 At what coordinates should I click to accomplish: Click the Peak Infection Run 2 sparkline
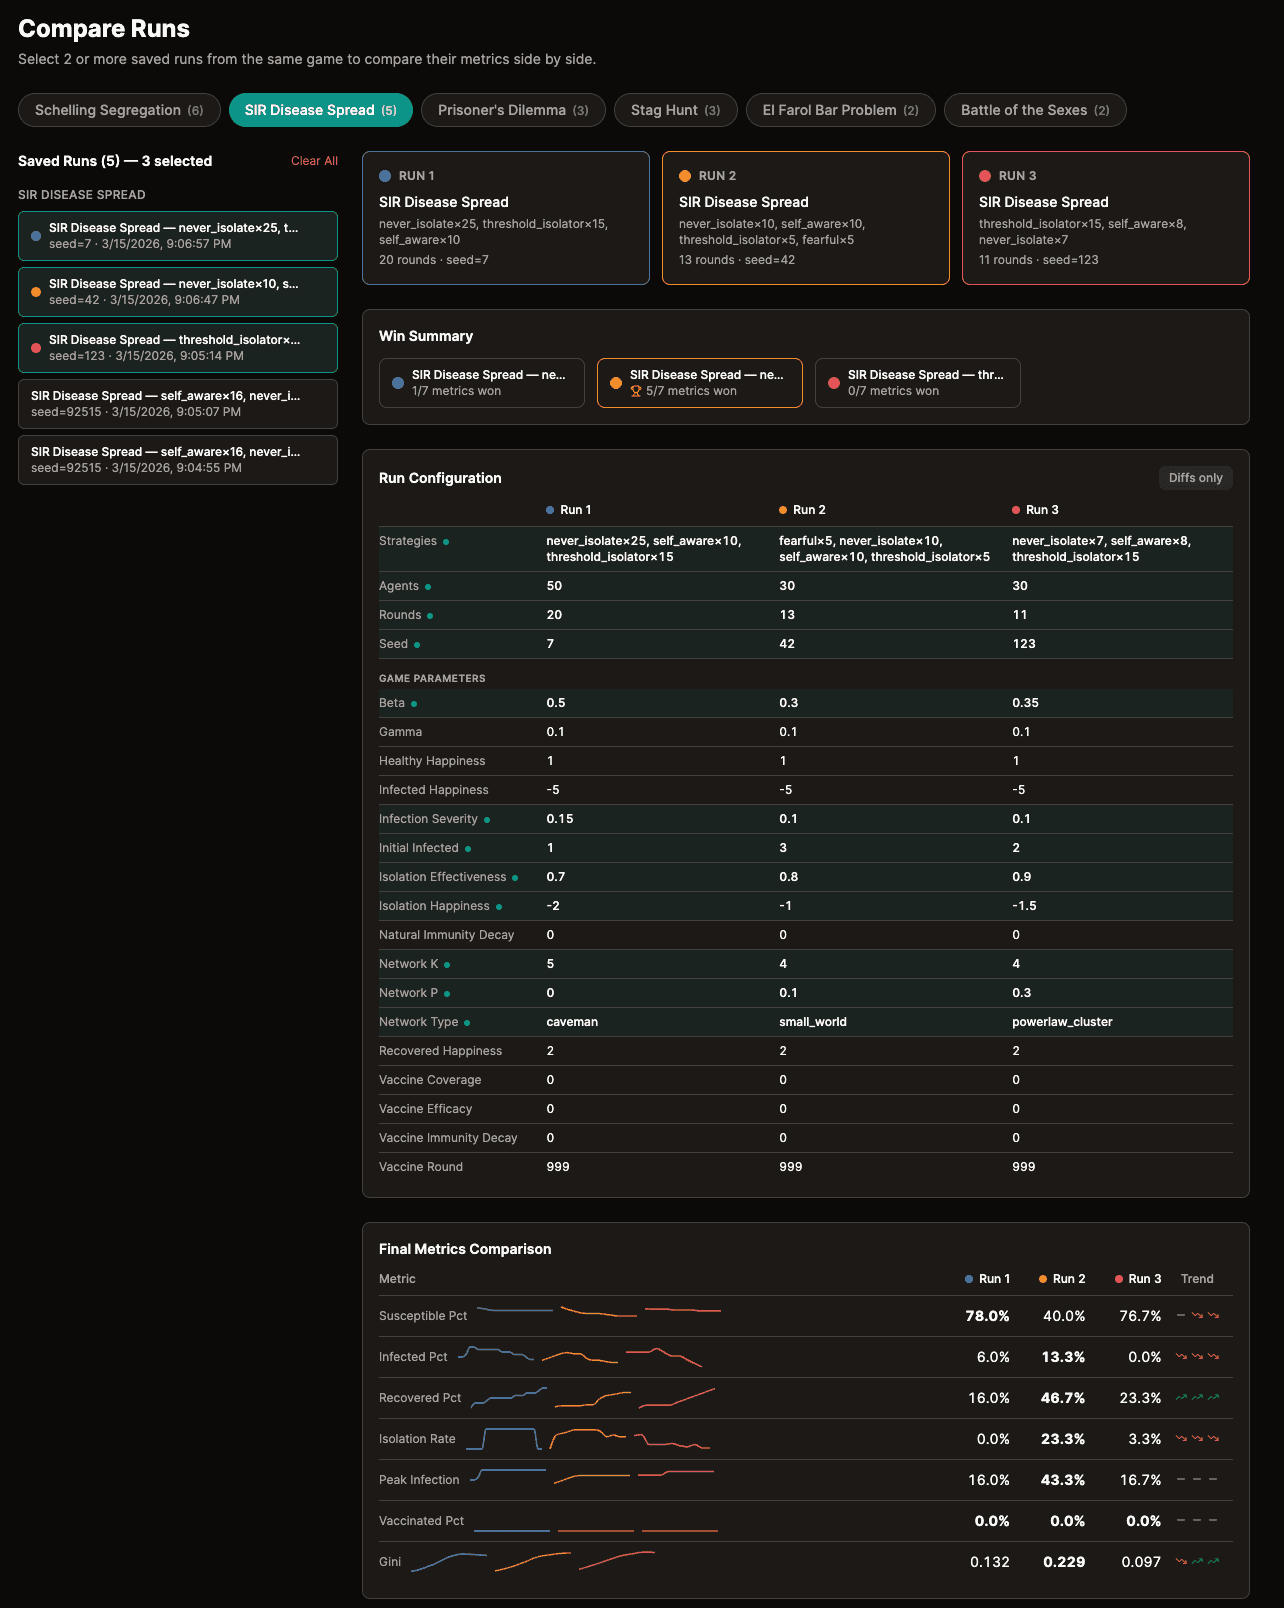tap(592, 1478)
